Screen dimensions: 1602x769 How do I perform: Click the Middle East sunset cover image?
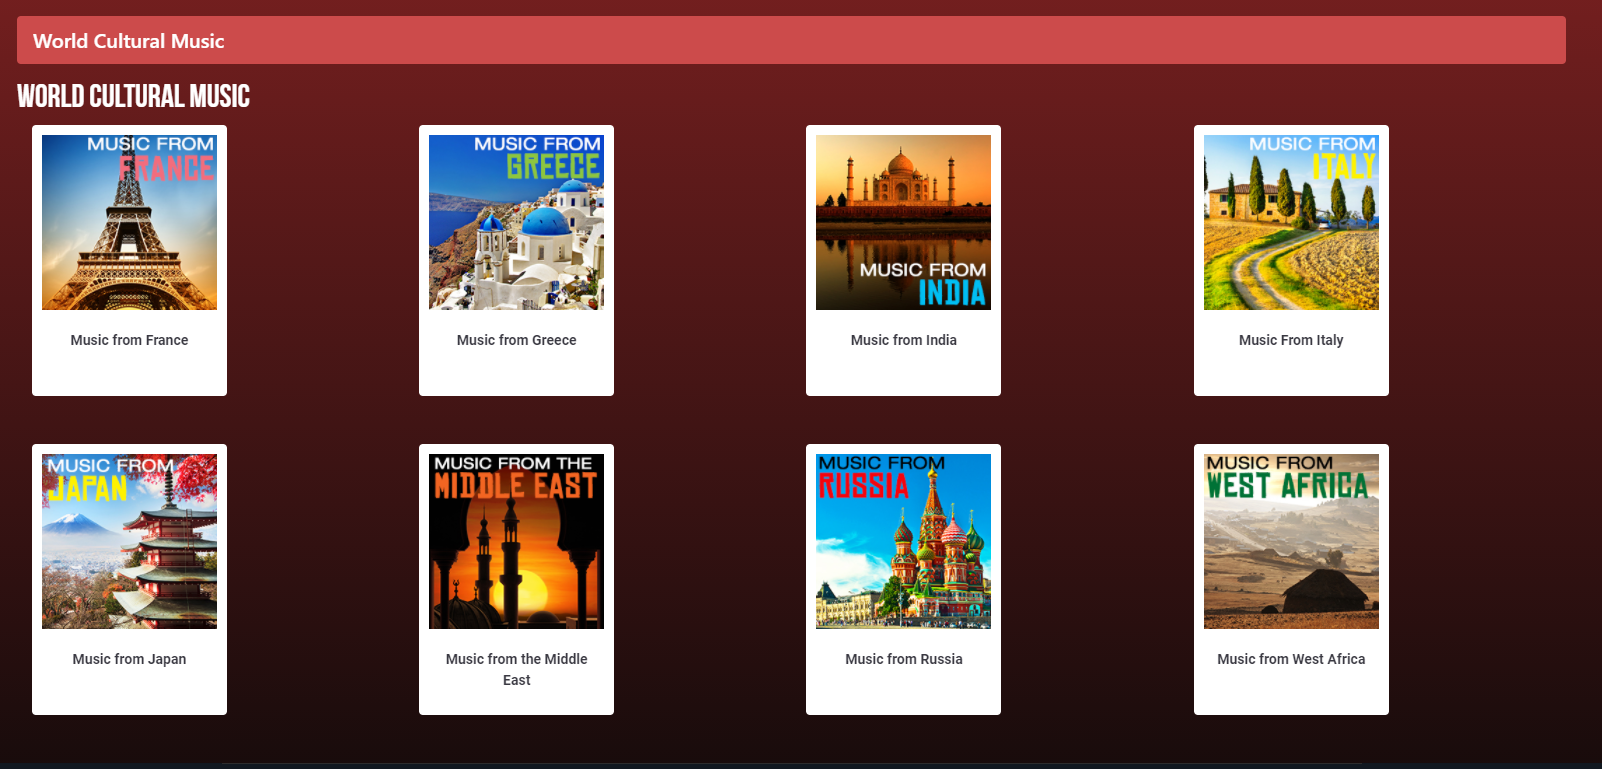point(516,541)
